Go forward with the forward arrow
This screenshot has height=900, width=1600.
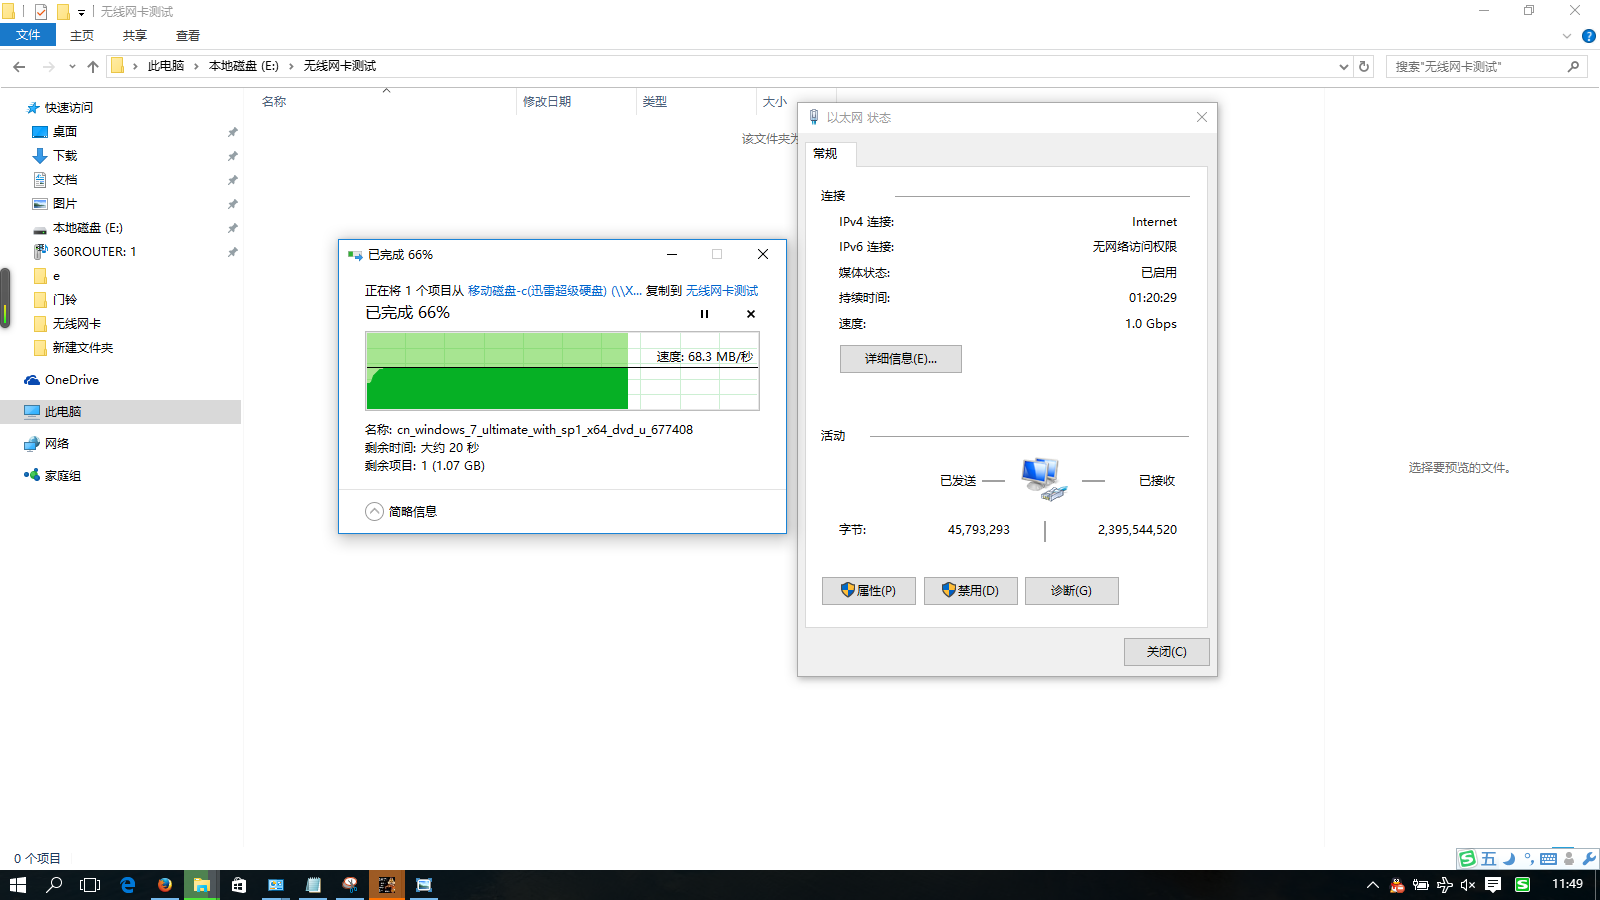[x=48, y=66]
